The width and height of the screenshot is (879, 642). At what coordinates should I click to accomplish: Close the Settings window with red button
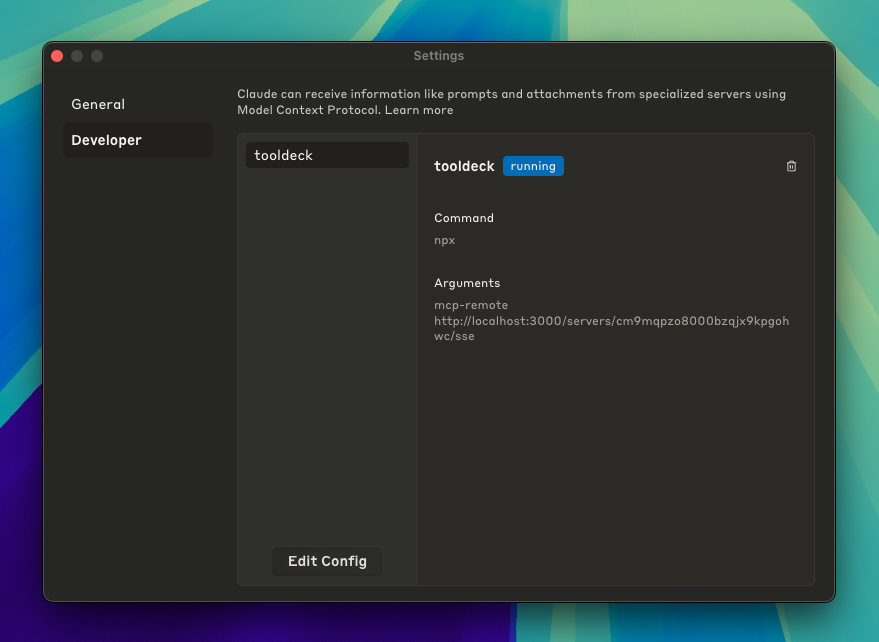tap(57, 56)
